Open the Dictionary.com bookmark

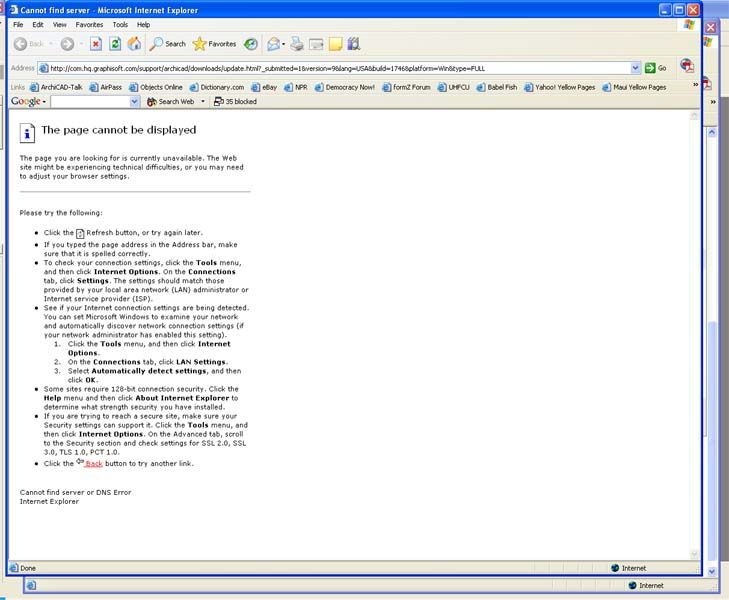tap(217, 87)
